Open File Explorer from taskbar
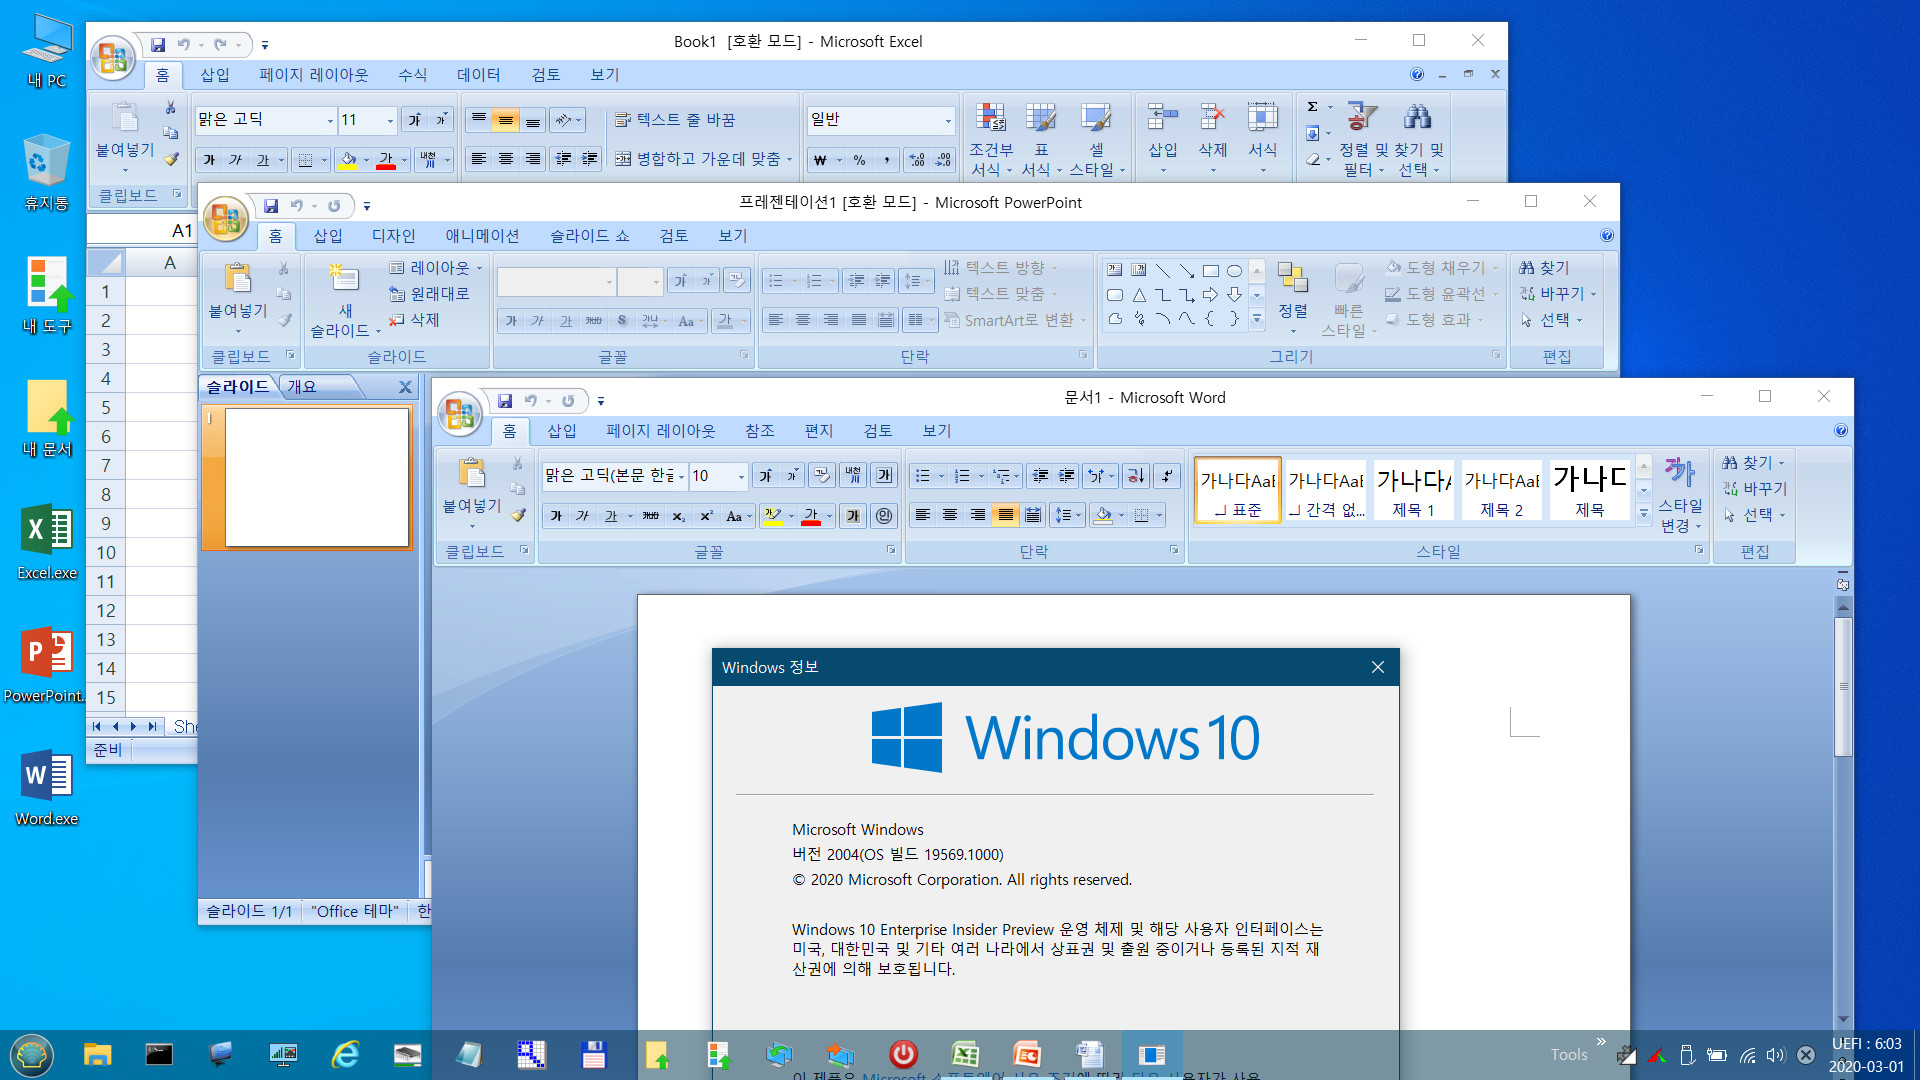1920x1080 pixels. click(97, 1054)
